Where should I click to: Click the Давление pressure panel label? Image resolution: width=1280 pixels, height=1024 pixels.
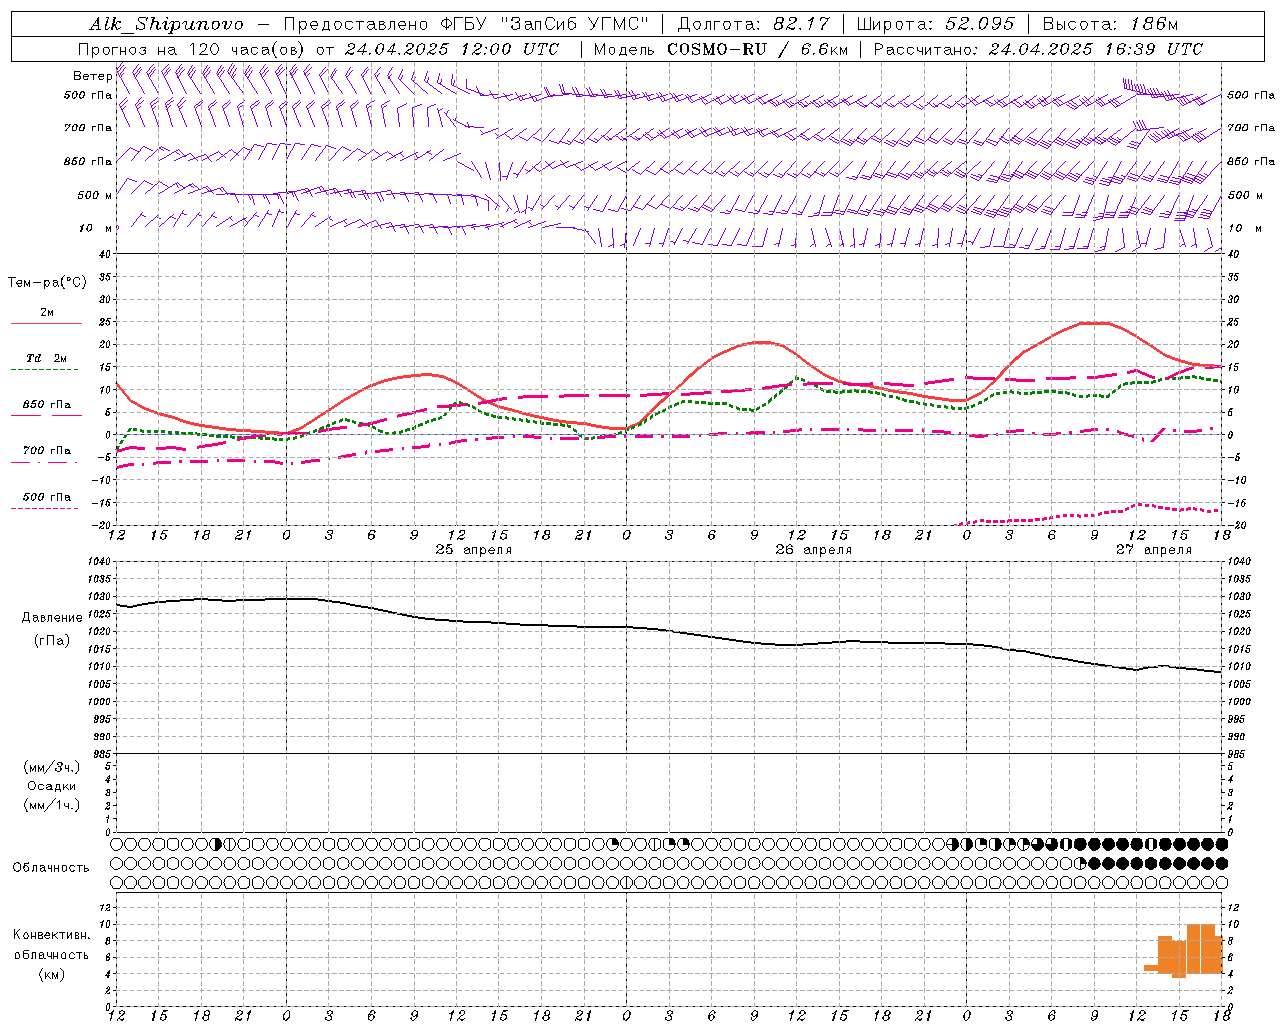pos(52,618)
